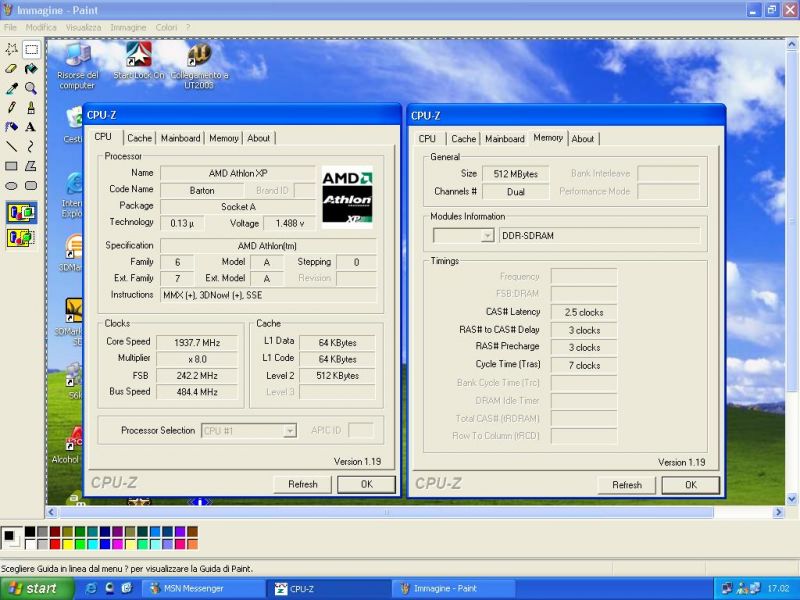
Task: Click the vertical scrollbar down arrow
Action: 792,499
